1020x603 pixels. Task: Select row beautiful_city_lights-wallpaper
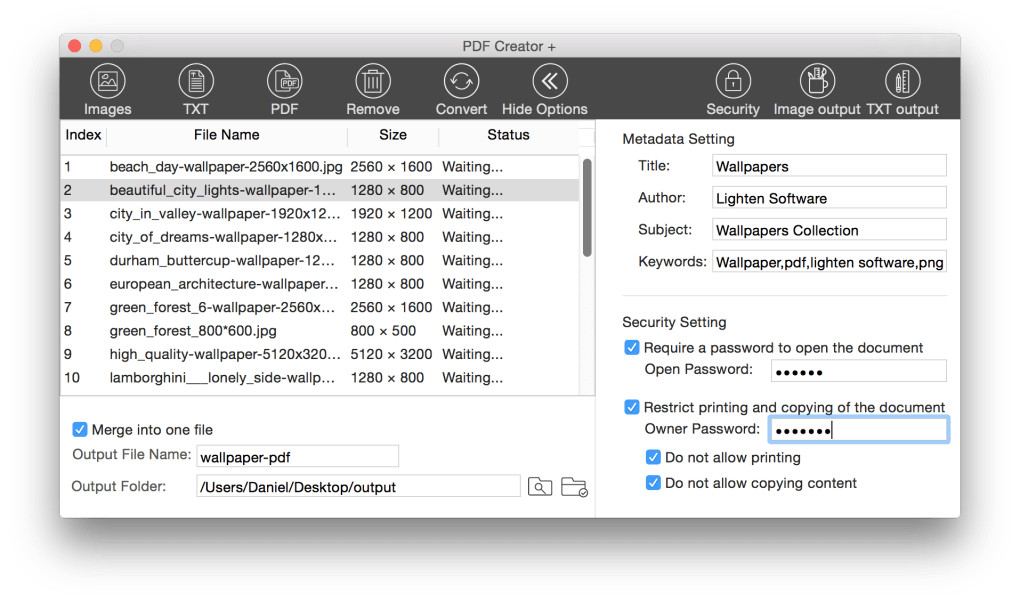319,190
